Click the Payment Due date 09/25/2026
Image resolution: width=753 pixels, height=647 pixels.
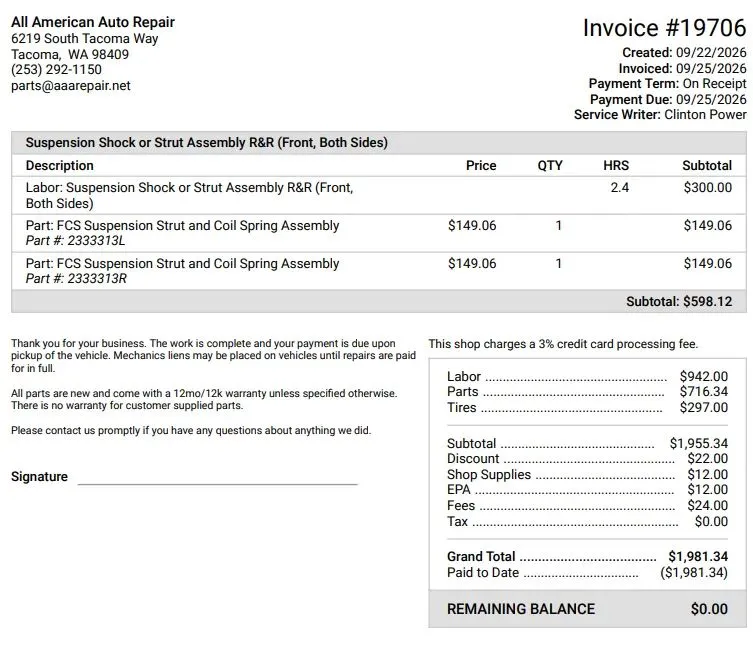[711, 99]
